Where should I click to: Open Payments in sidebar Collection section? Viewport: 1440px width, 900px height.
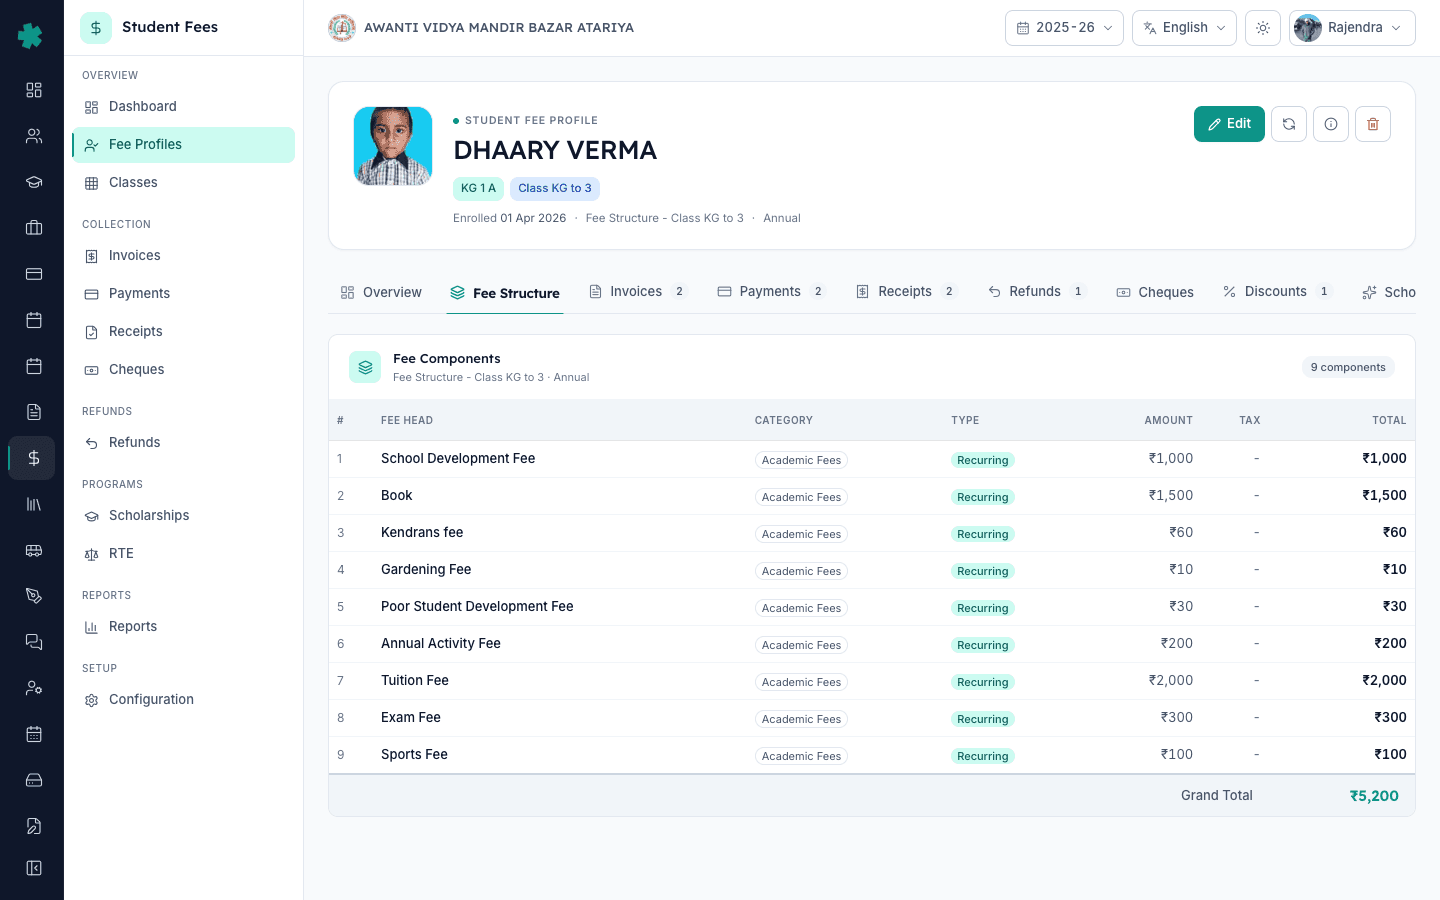(x=183, y=294)
